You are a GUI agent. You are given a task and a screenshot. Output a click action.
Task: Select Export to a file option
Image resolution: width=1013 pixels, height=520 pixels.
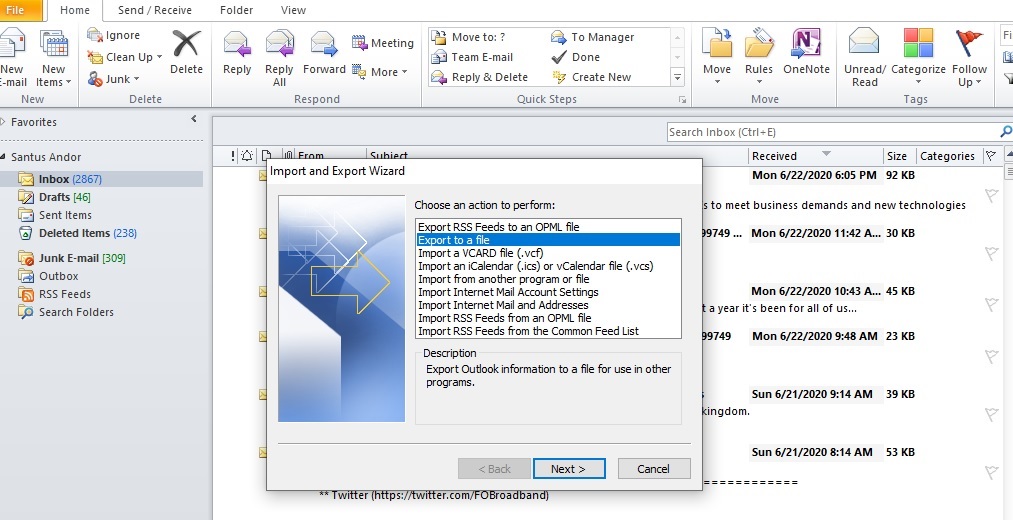point(548,240)
